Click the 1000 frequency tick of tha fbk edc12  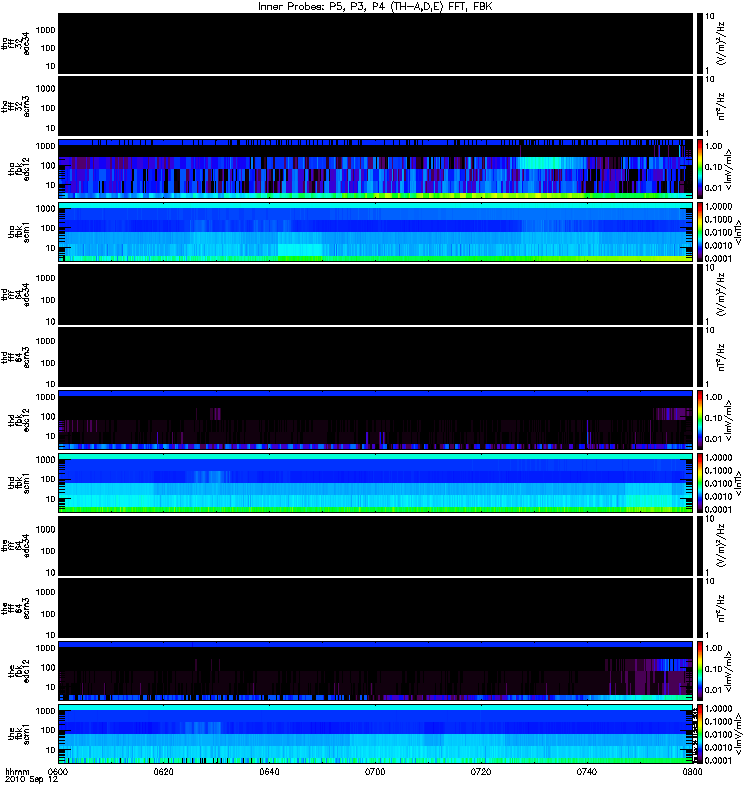[x=45, y=146]
